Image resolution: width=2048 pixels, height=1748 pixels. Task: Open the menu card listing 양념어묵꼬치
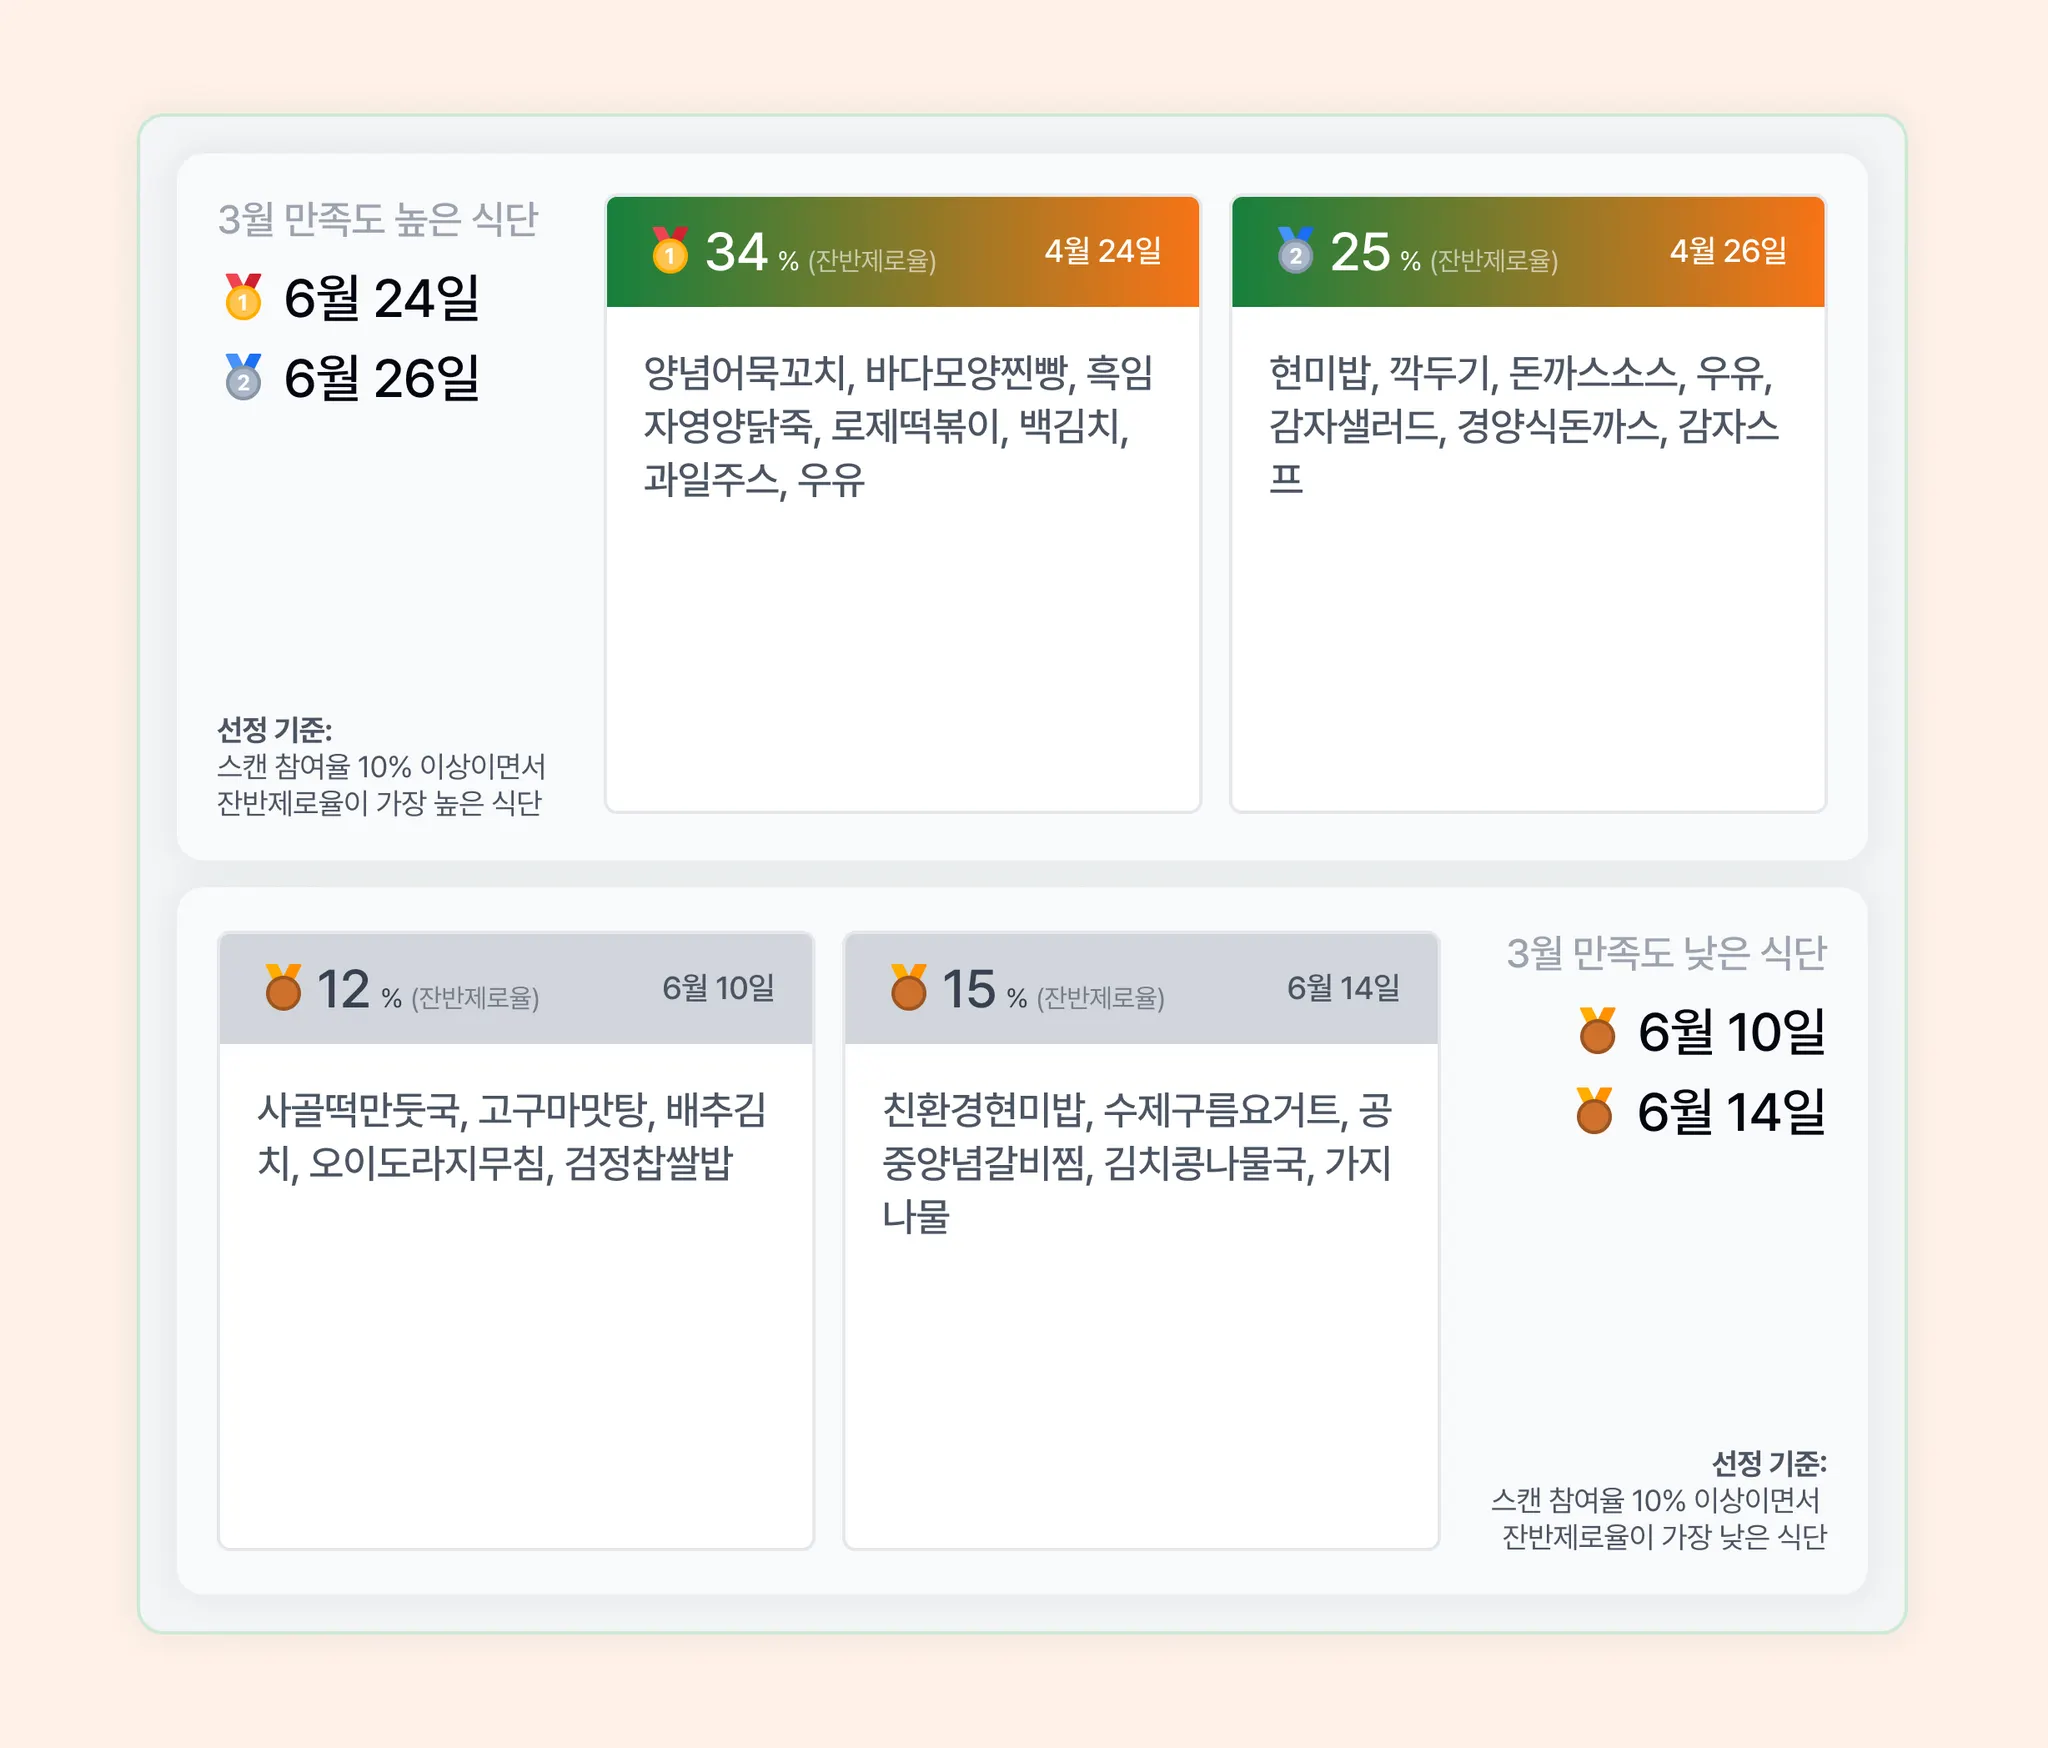903,504
